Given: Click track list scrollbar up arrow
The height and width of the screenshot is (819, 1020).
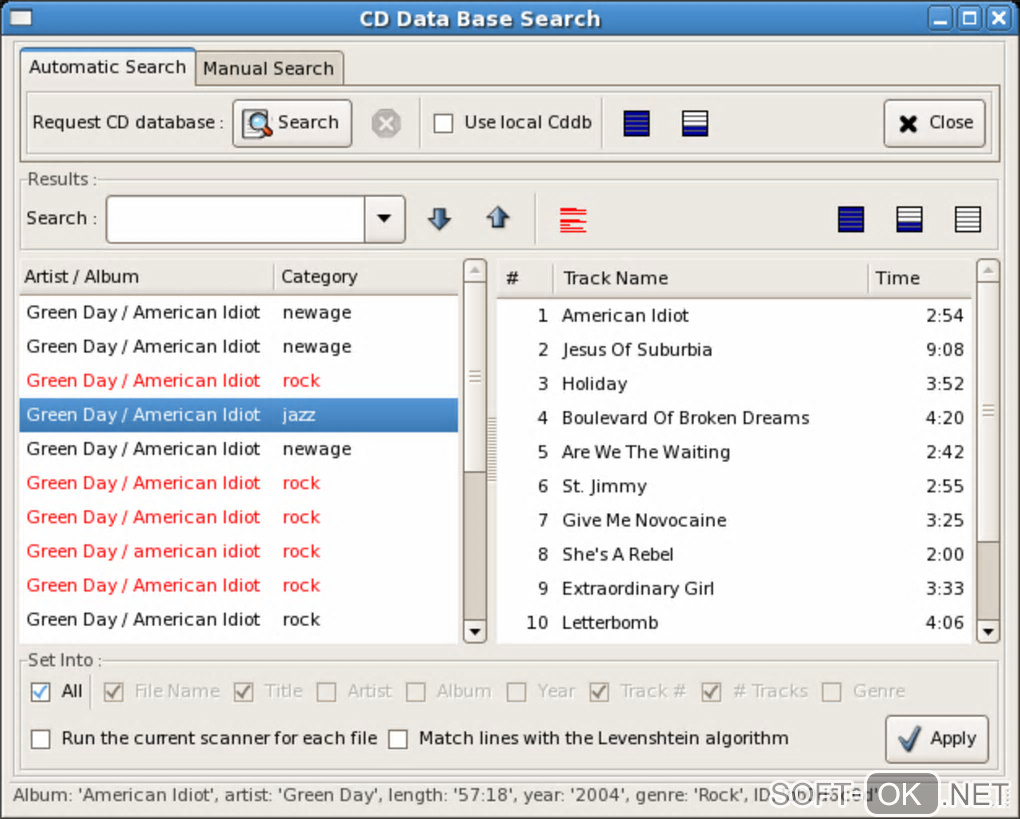Looking at the screenshot, I should tap(988, 270).
